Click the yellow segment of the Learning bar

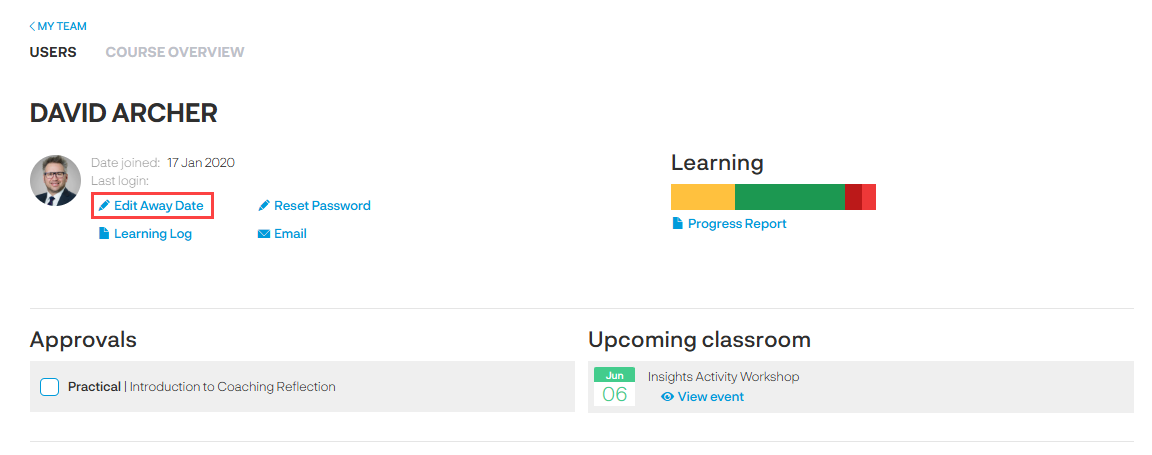[702, 197]
